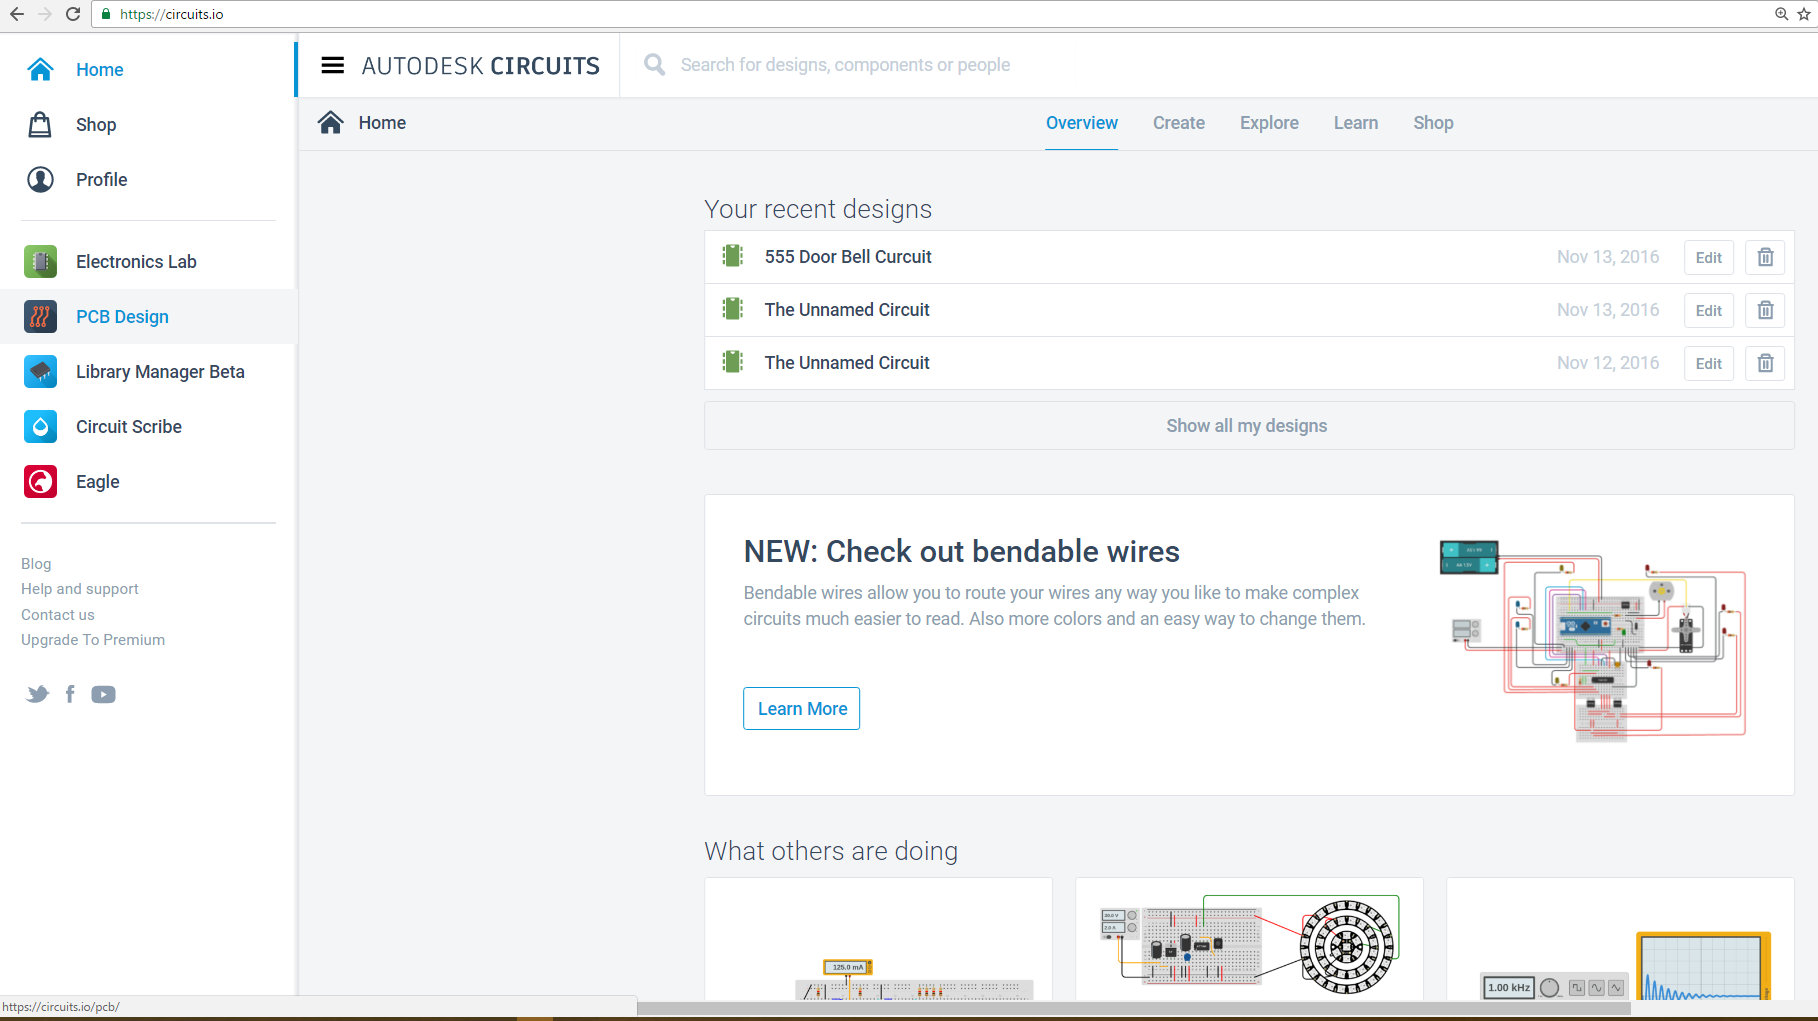This screenshot has height=1021, width=1818.
Task: Open the Shop bag icon in sidebar
Action: coord(40,124)
